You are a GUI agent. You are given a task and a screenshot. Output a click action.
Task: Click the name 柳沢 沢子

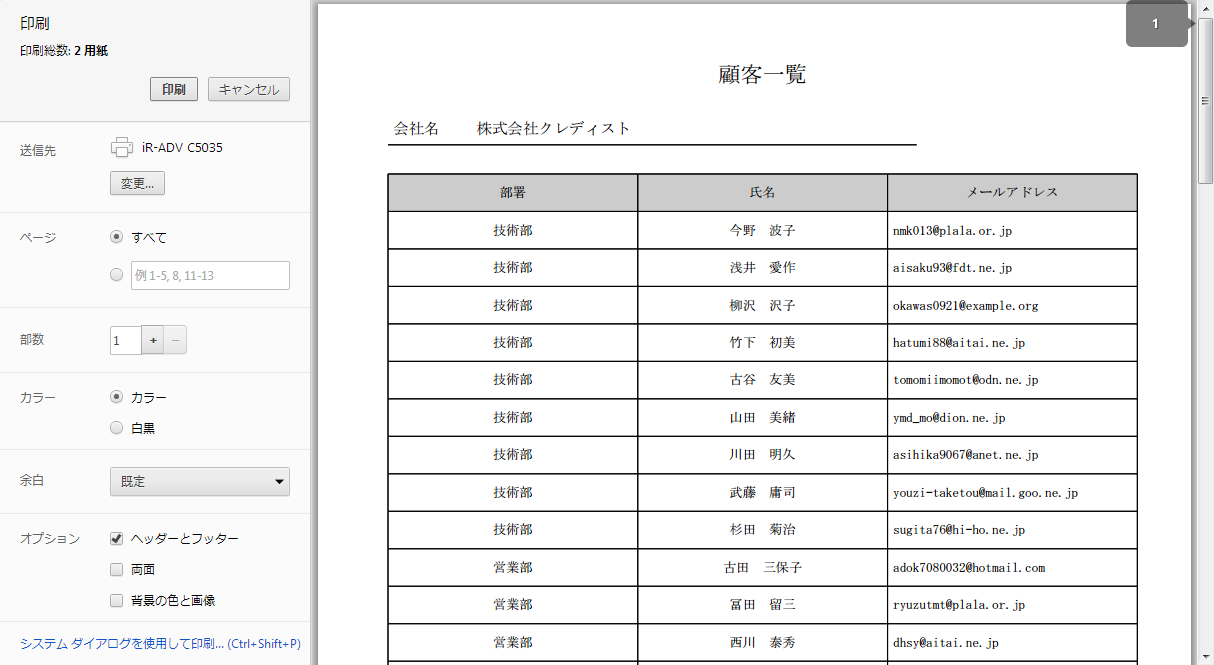[763, 305]
